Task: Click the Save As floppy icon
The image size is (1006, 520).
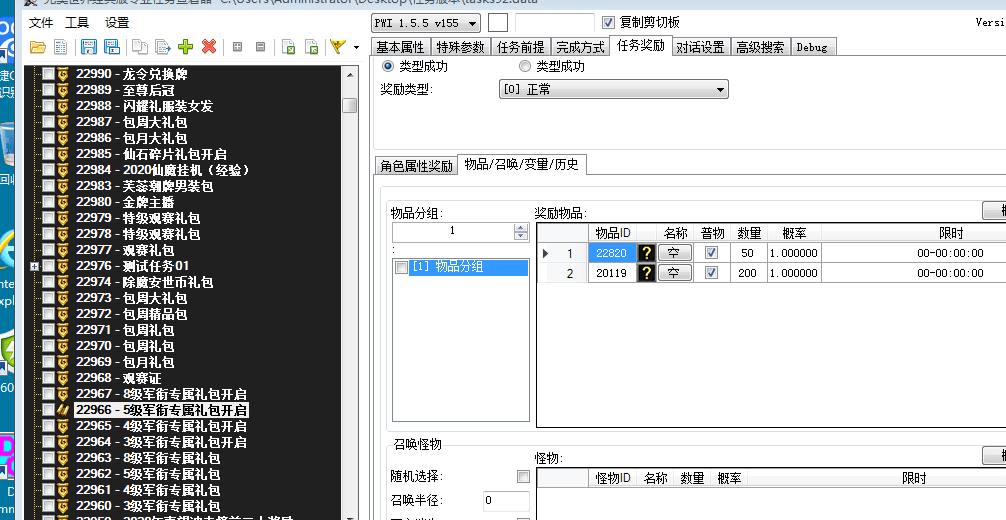Action: [112, 47]
